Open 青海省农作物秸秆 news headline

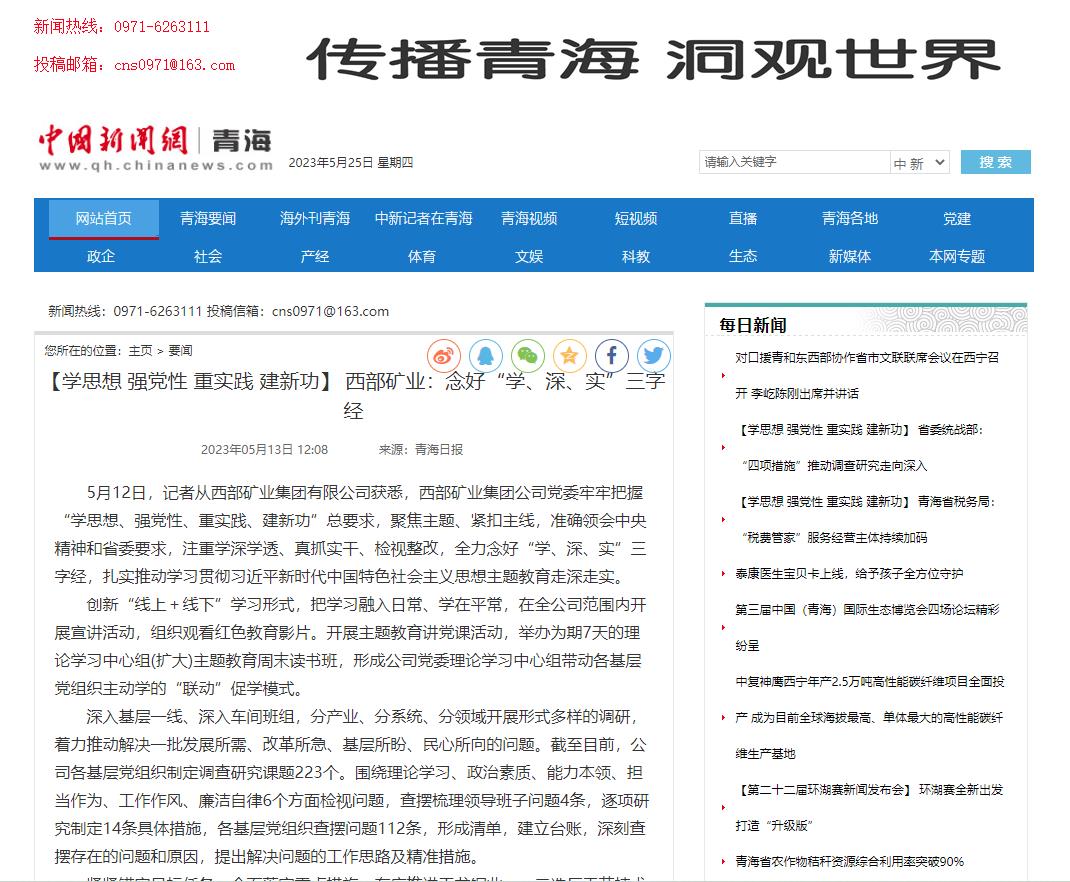849,861
